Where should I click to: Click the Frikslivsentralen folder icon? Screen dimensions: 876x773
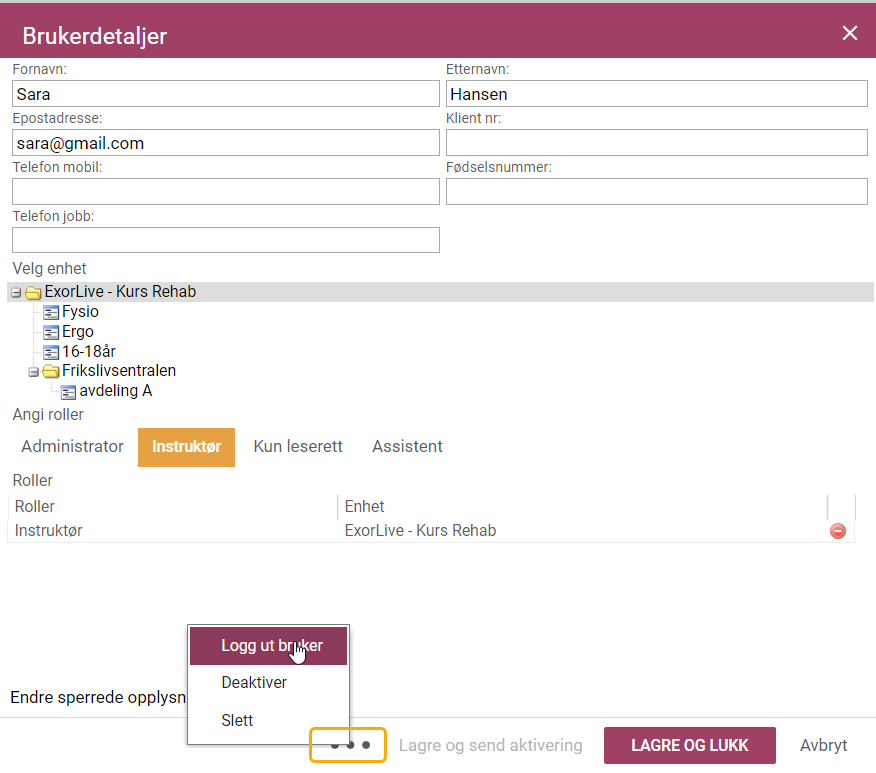(x=51, y=371)
